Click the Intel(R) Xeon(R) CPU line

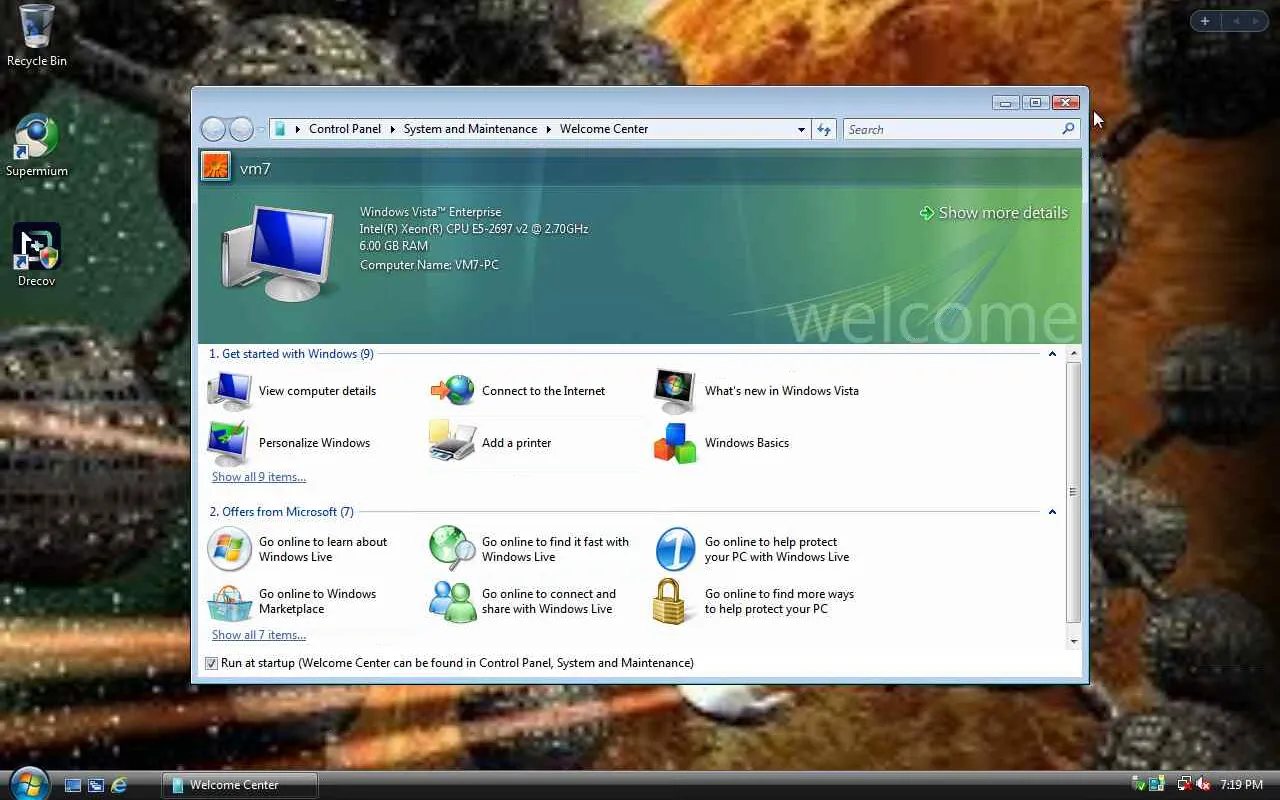coord(474,229)
